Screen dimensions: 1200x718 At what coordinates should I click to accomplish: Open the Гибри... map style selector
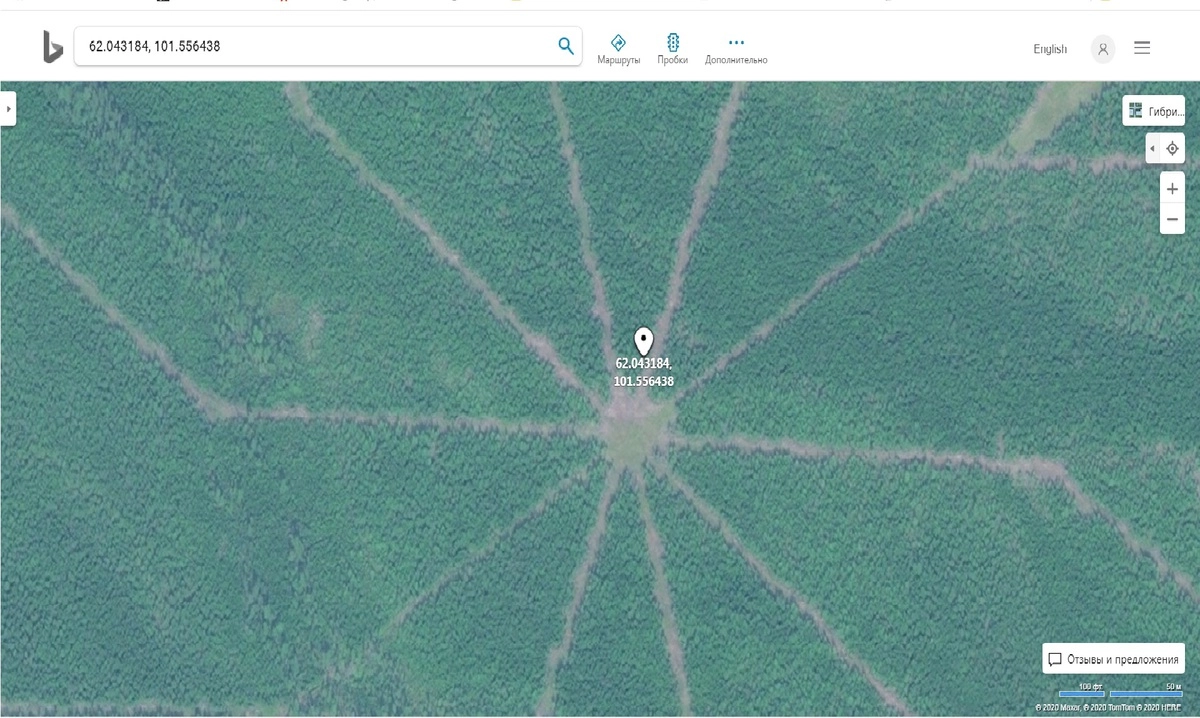coord(1154,111)
